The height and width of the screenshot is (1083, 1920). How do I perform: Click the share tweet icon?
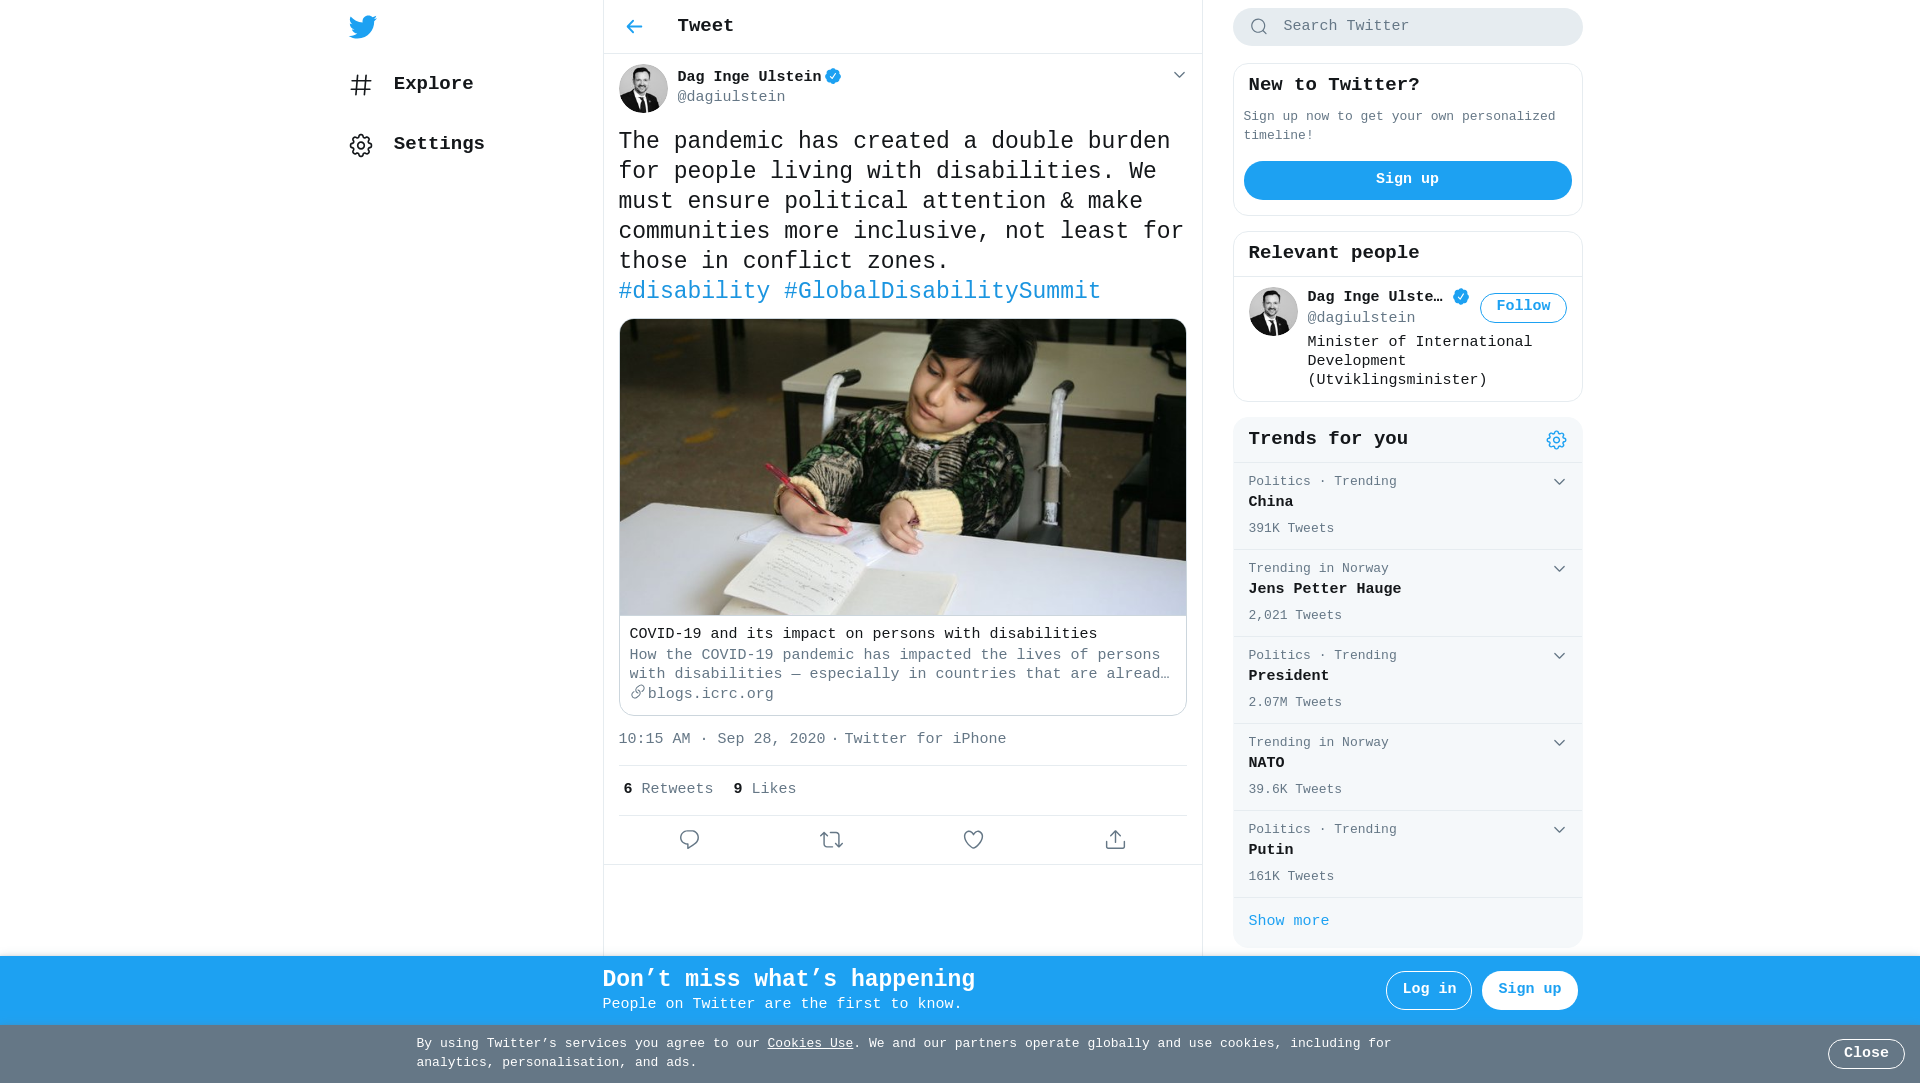click(x=1115, y=840)
